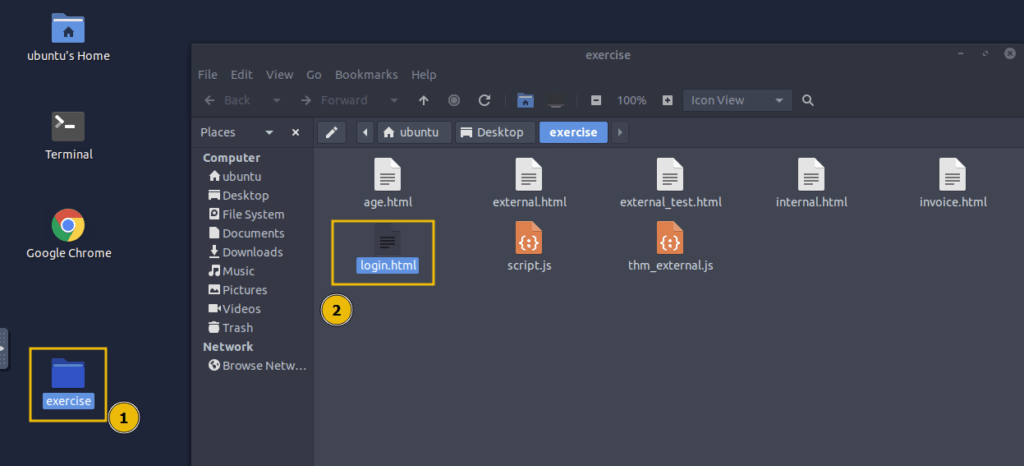Stop loading the current location
1024x466 pixels.
click(x=454, y=101)
